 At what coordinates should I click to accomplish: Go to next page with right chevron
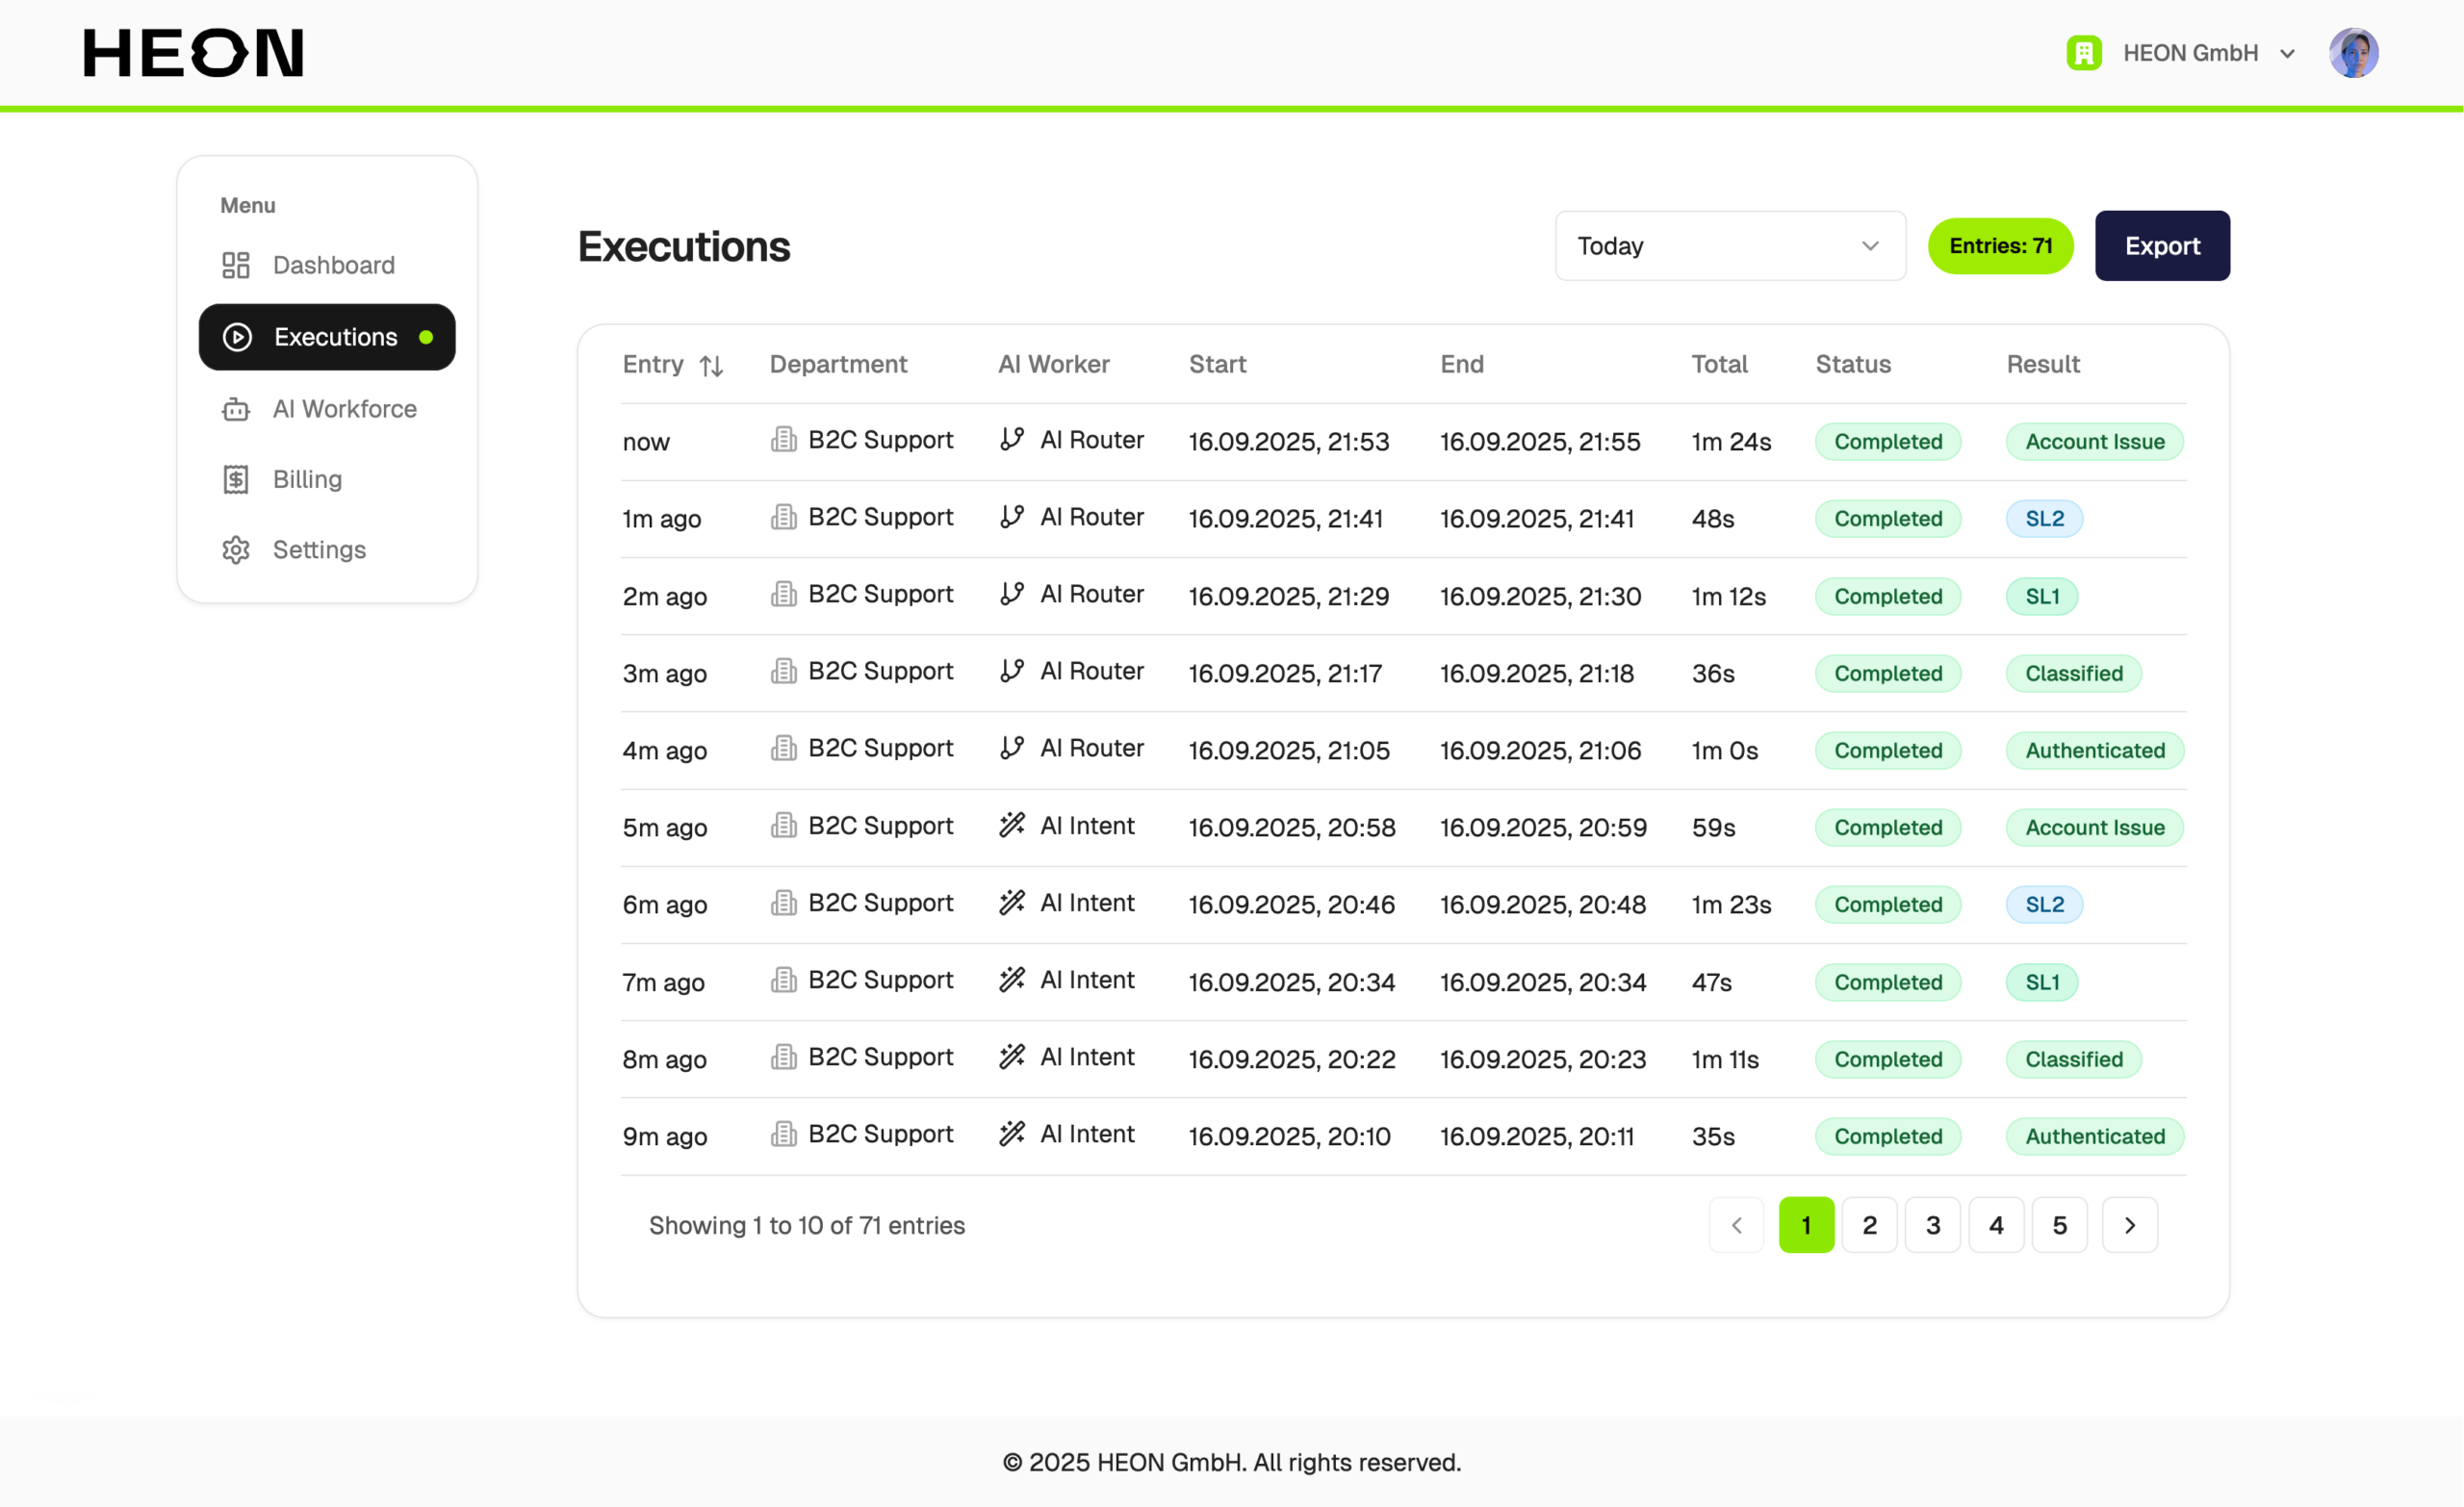coord(2130,1225)
